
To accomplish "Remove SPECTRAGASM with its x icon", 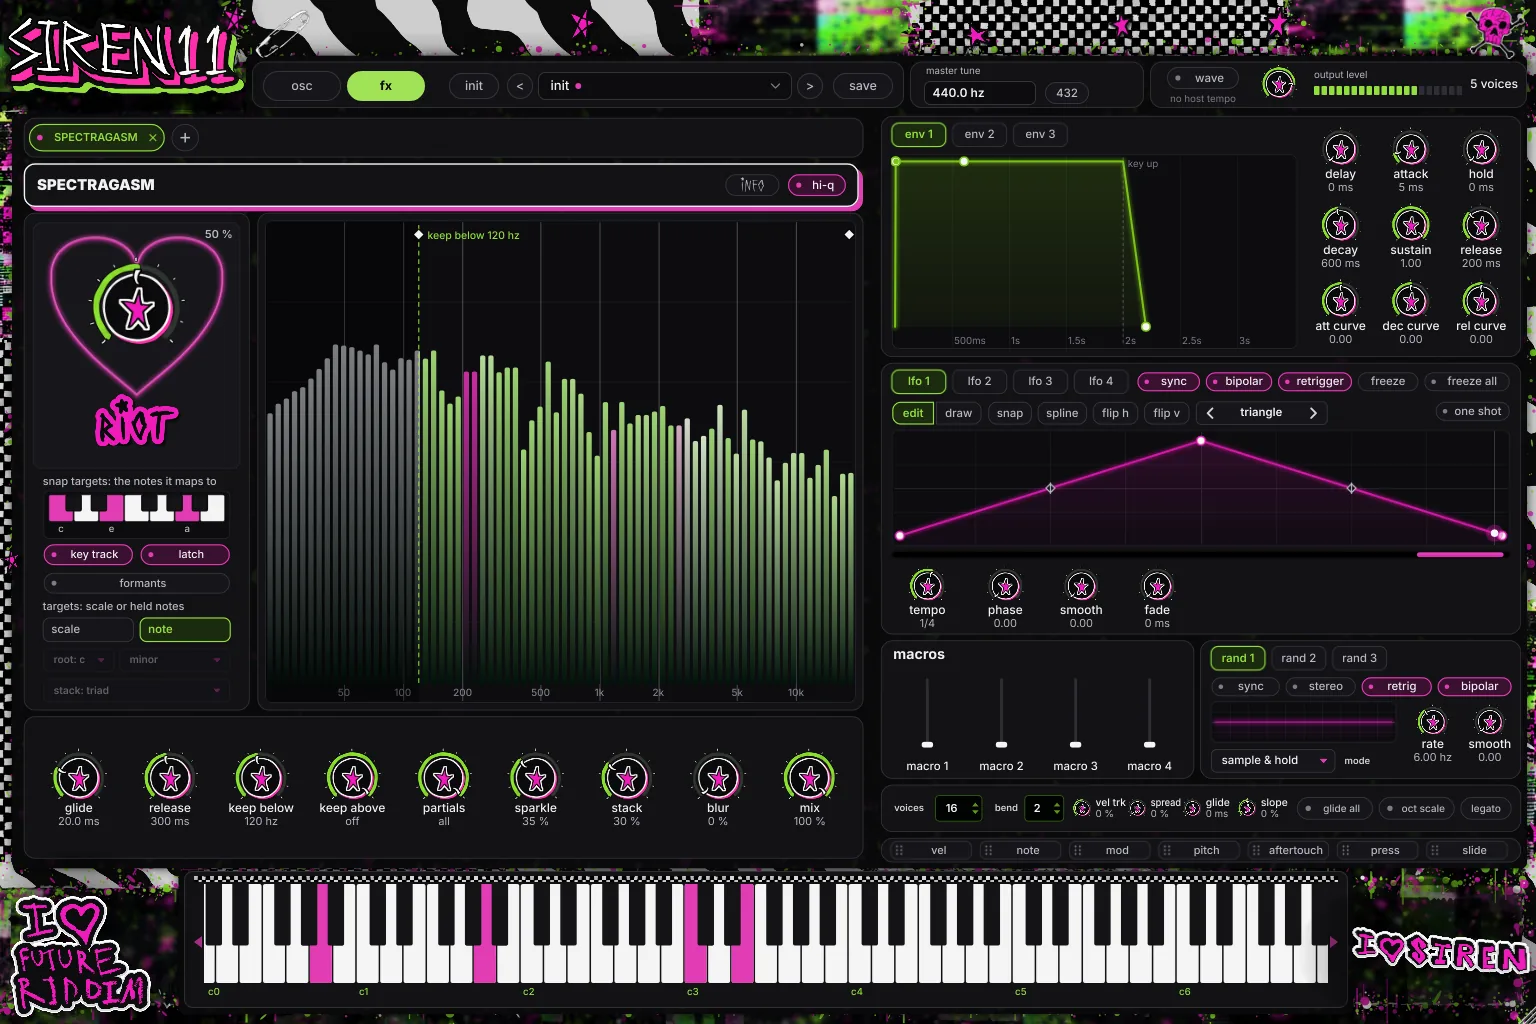I will [x=152, y=138].
